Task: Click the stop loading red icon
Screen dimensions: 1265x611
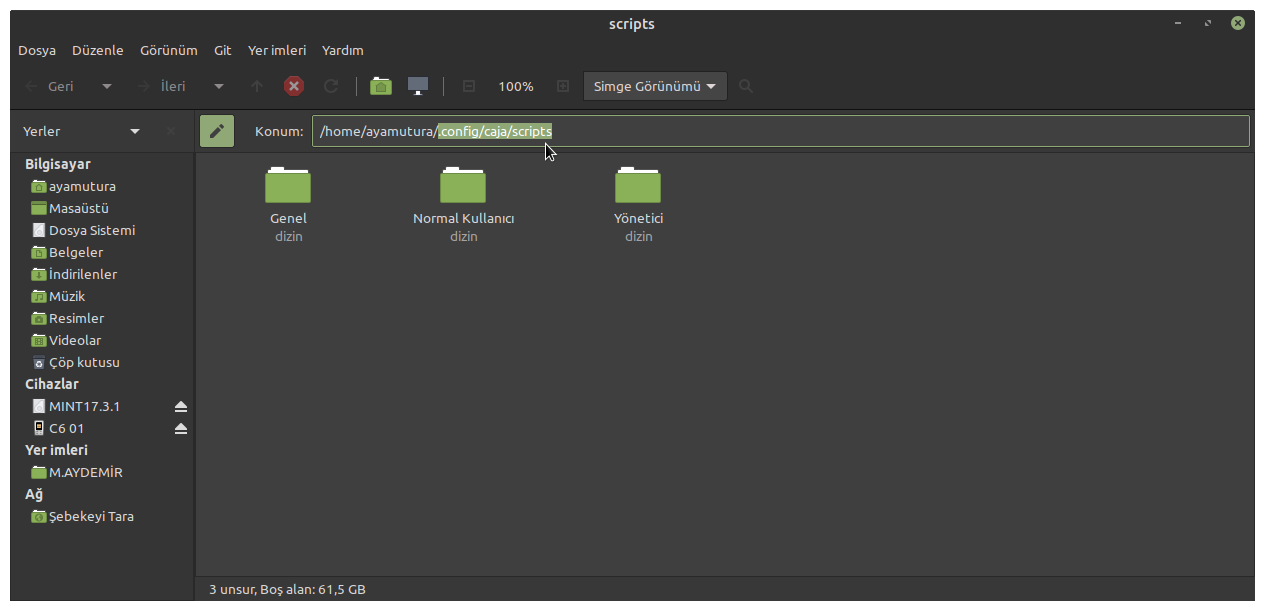Action: 294,86
